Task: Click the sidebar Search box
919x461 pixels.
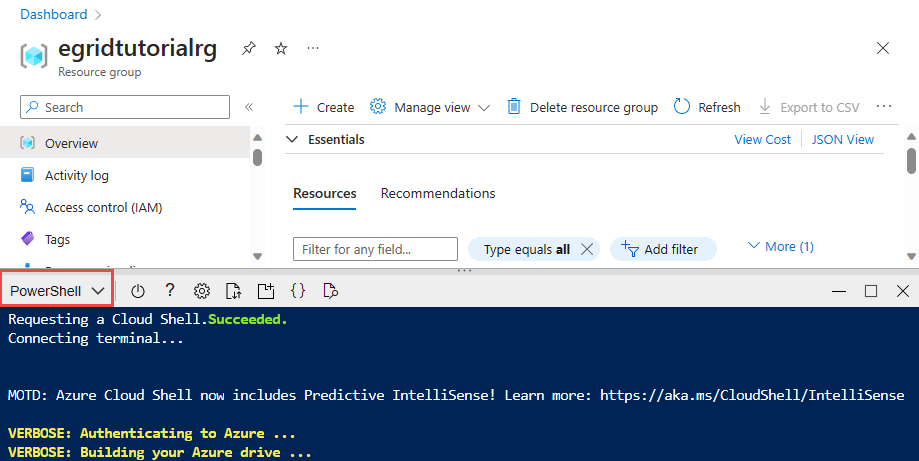Action: pyautogui.click(x=125, y=107)
